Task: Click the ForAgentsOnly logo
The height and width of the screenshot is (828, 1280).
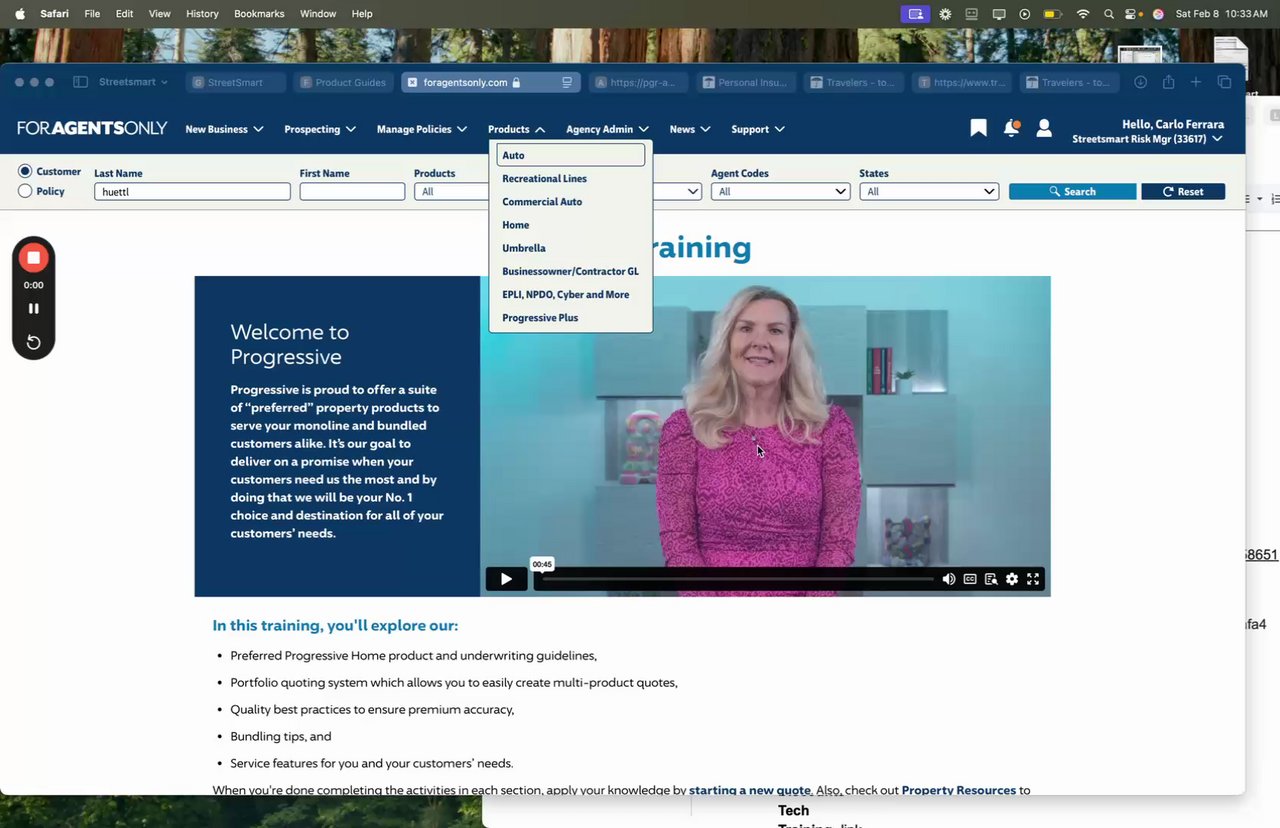Action: coord(91,128)
